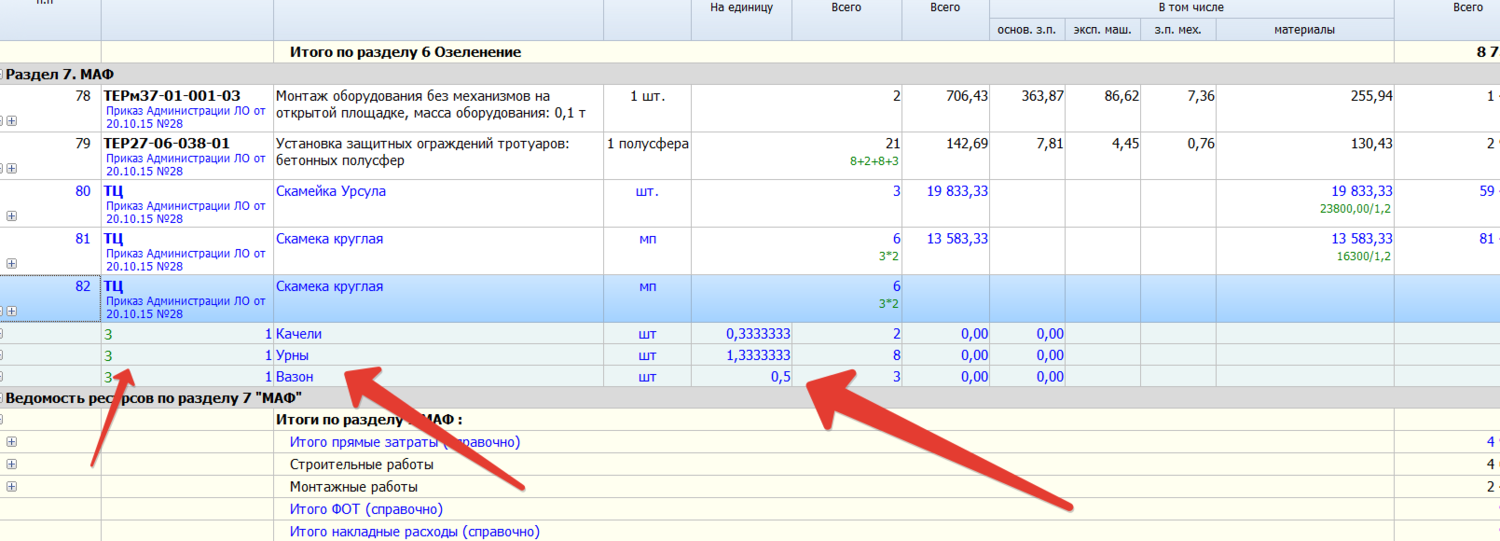Collapse the Раздел 7. МАФ section
The height and width of the screenshot is (541, 1500).
click(3, 74)
